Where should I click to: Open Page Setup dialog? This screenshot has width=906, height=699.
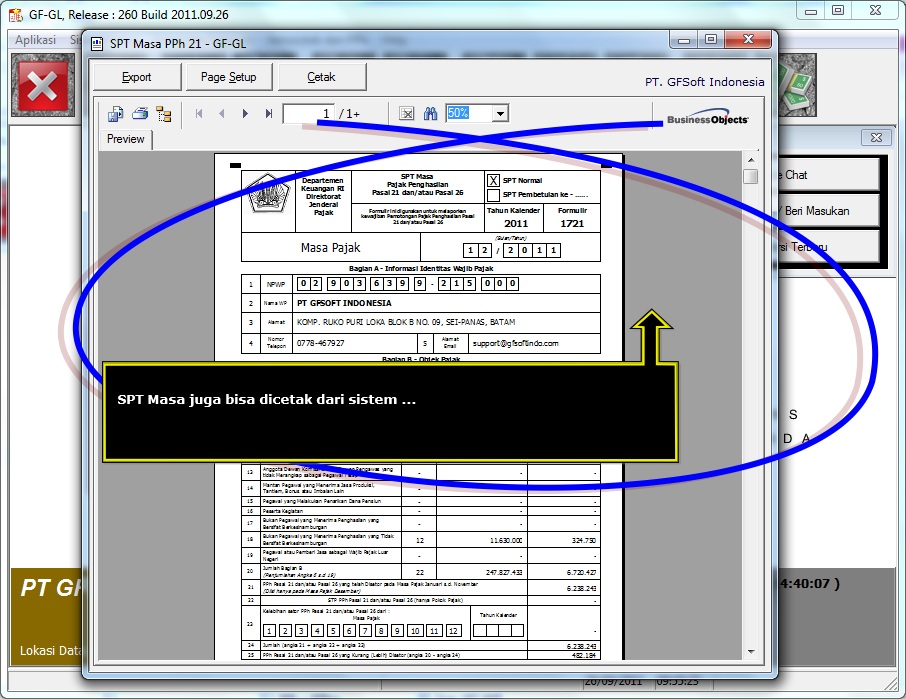click(x=229, y=77)
